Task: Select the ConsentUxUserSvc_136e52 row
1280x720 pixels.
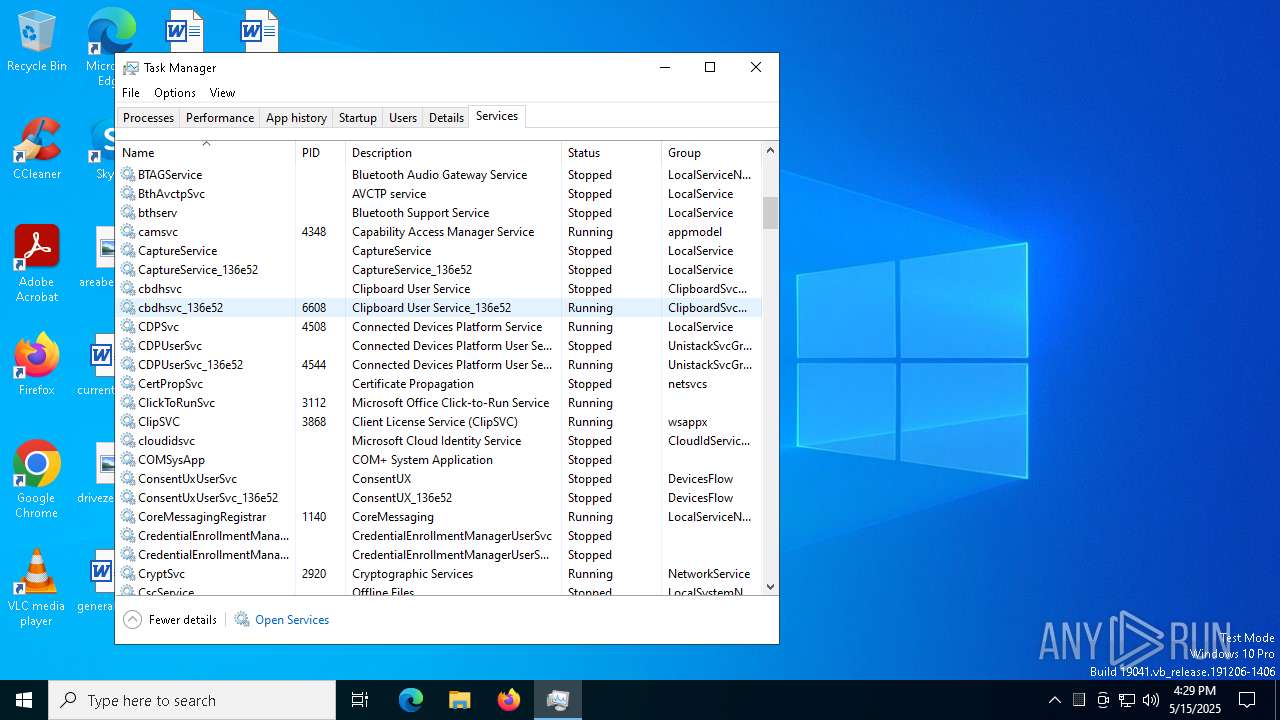Action: coord(439,497)
